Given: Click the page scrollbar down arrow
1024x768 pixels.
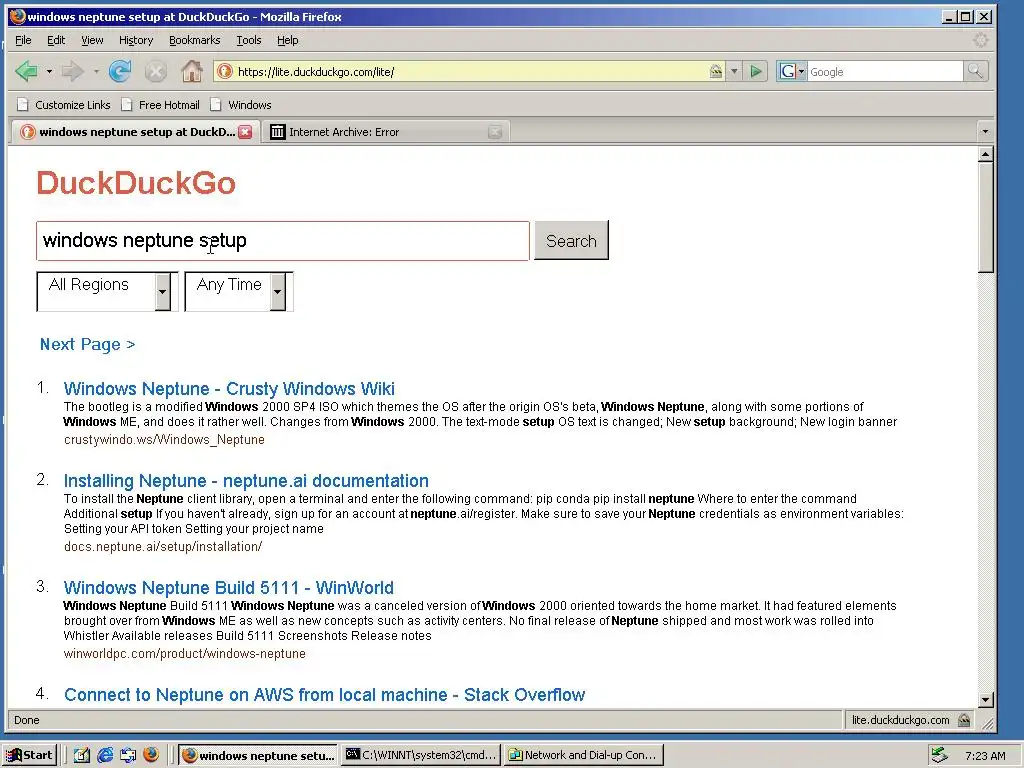Looking at the screenshot, I should 986,699.
